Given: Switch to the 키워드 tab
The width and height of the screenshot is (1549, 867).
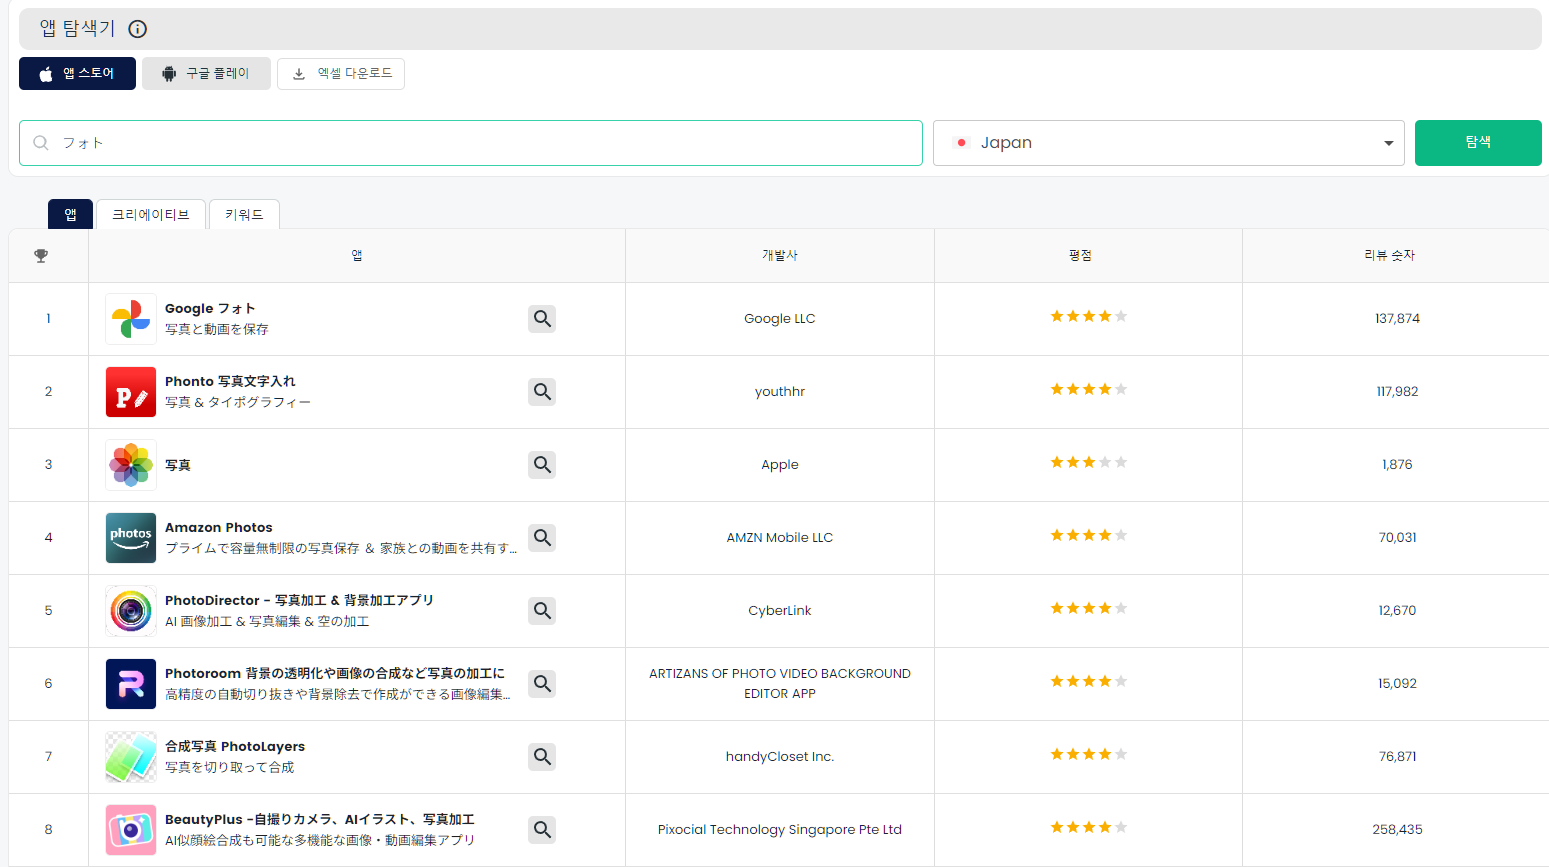Looking at the screenshot, I should coord(244,215).
